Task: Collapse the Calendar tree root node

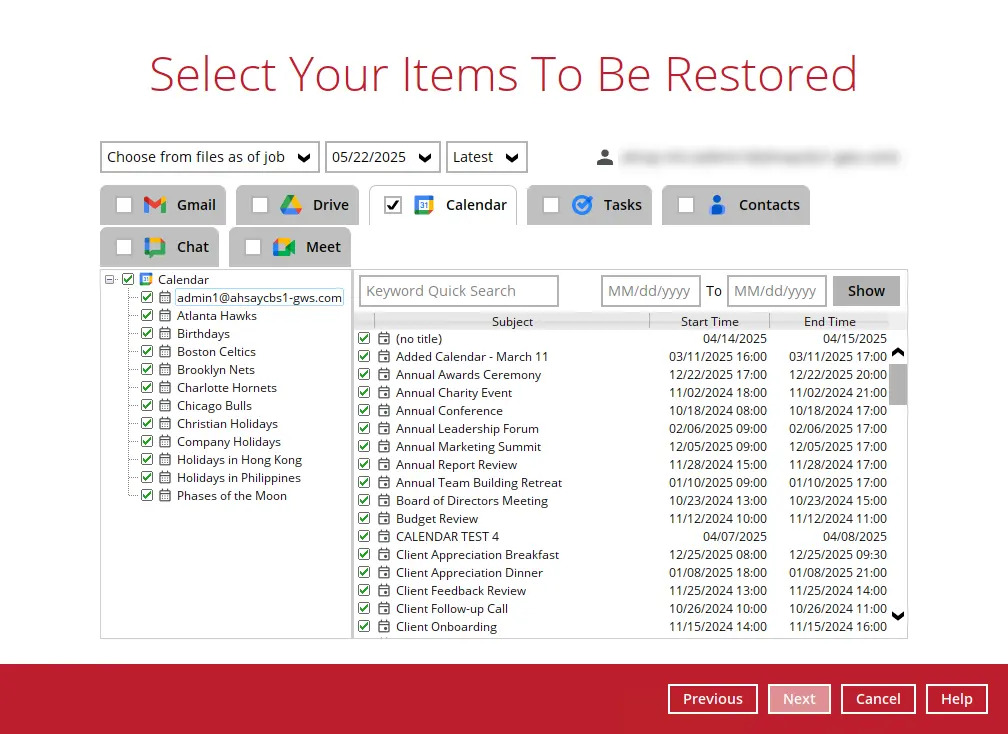Action: [110, 280]
